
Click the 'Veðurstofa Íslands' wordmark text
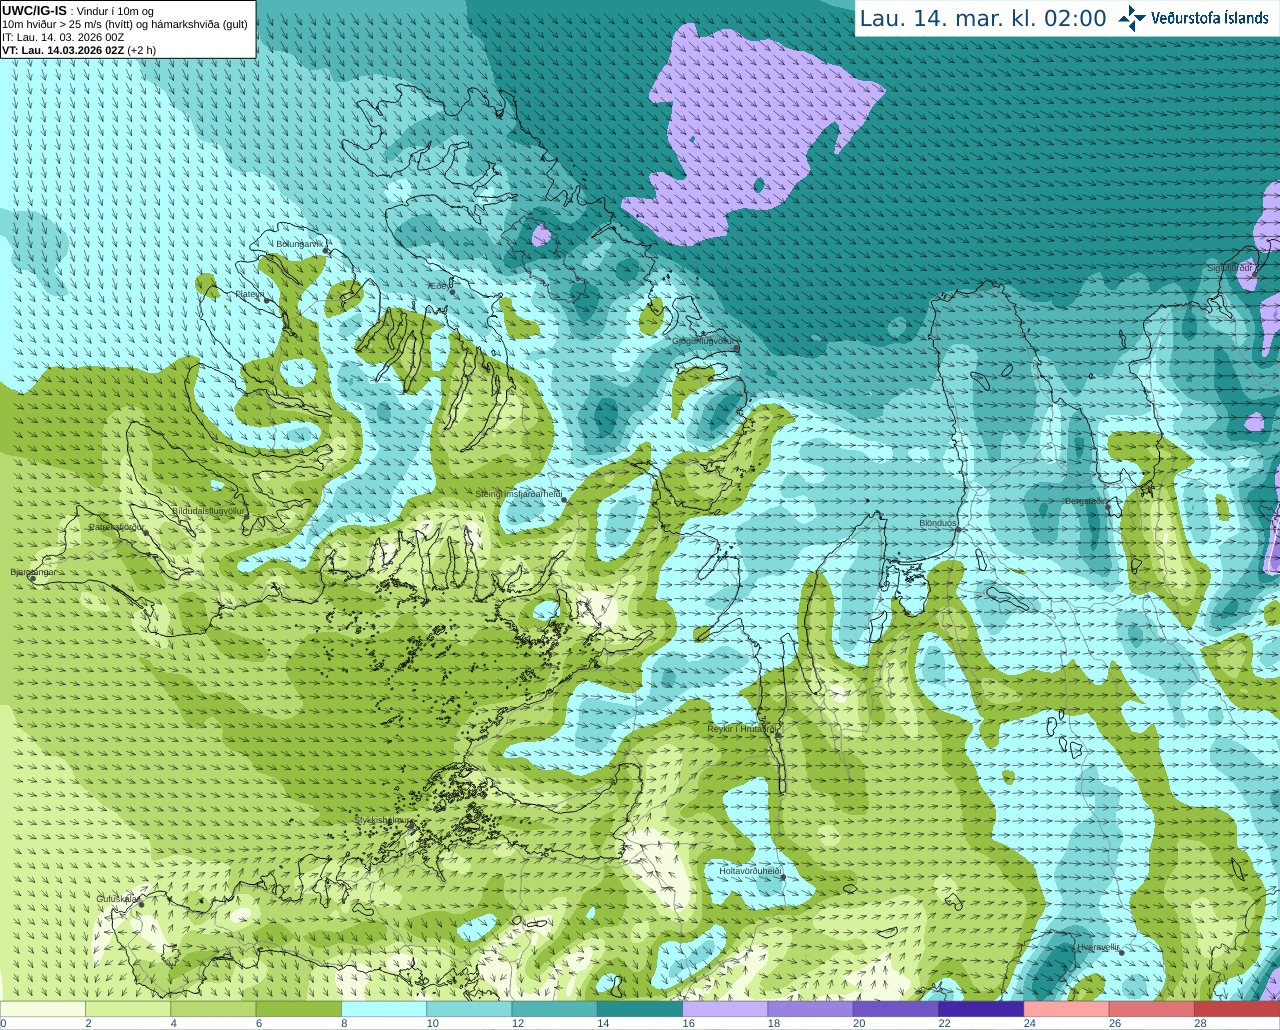click(x=1210, y=18)
